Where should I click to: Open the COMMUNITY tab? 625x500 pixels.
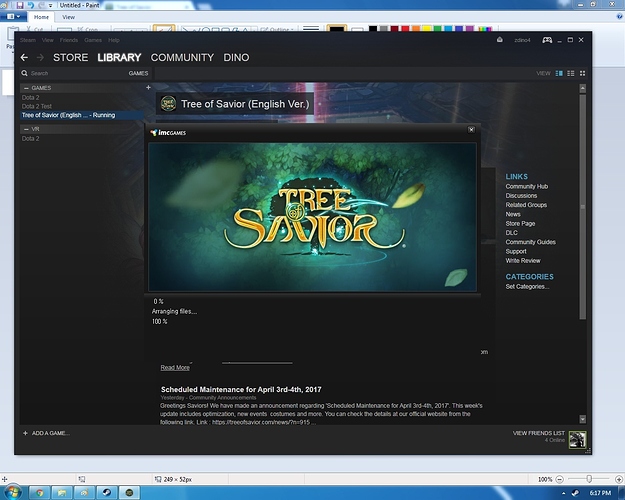click(182, 58)
